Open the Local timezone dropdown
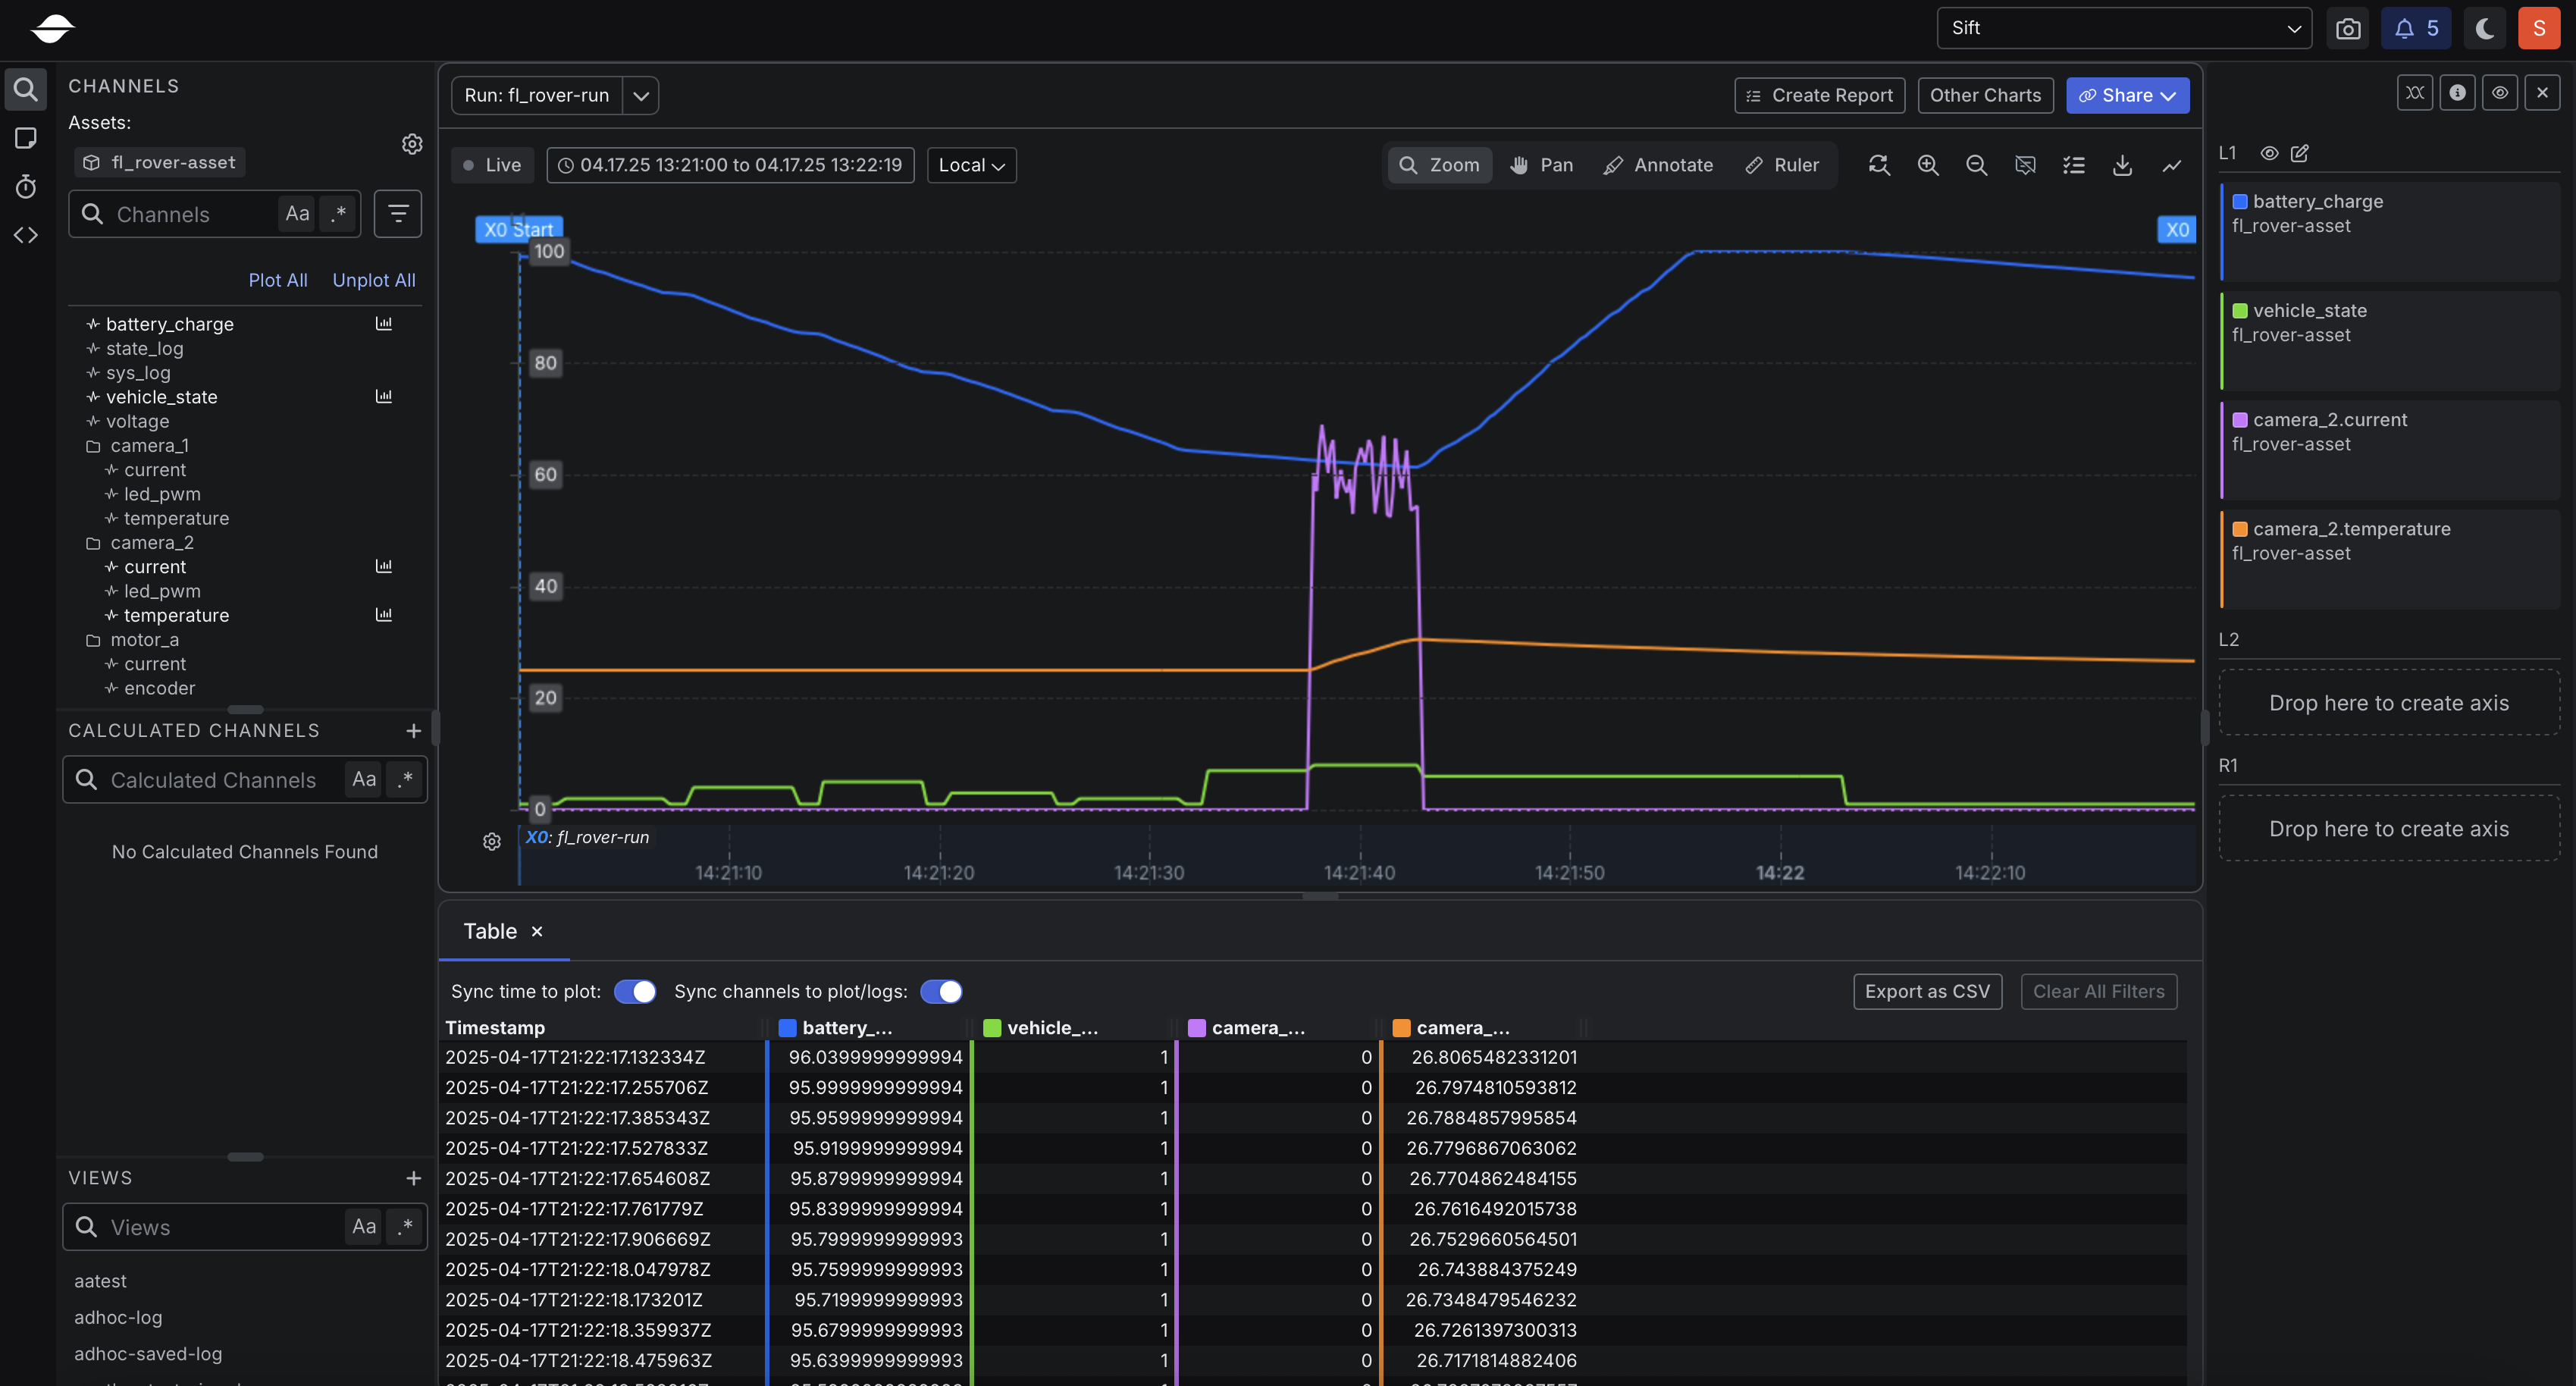Screen dimensions: 2576x1386 [x=971, y=165]
